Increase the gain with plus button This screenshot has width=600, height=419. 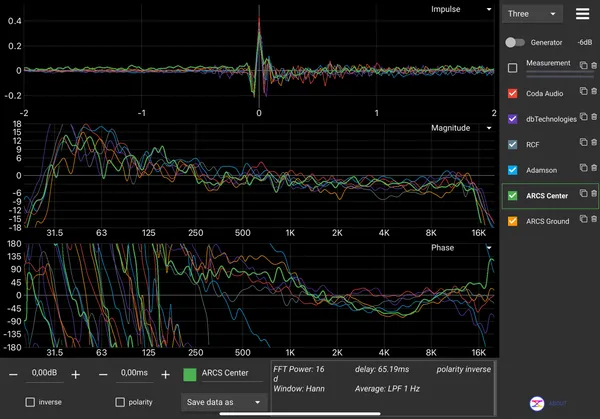(x=76, y=375)
